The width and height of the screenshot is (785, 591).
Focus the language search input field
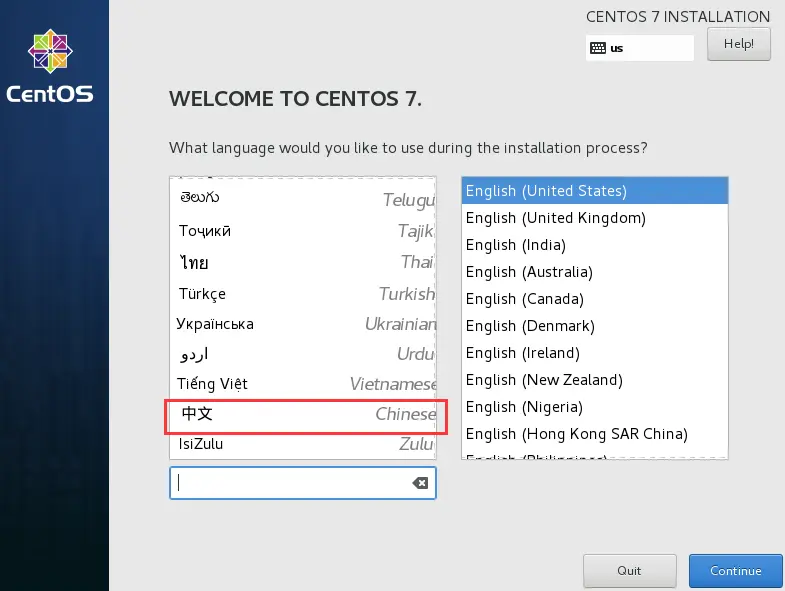coord(303,483)
